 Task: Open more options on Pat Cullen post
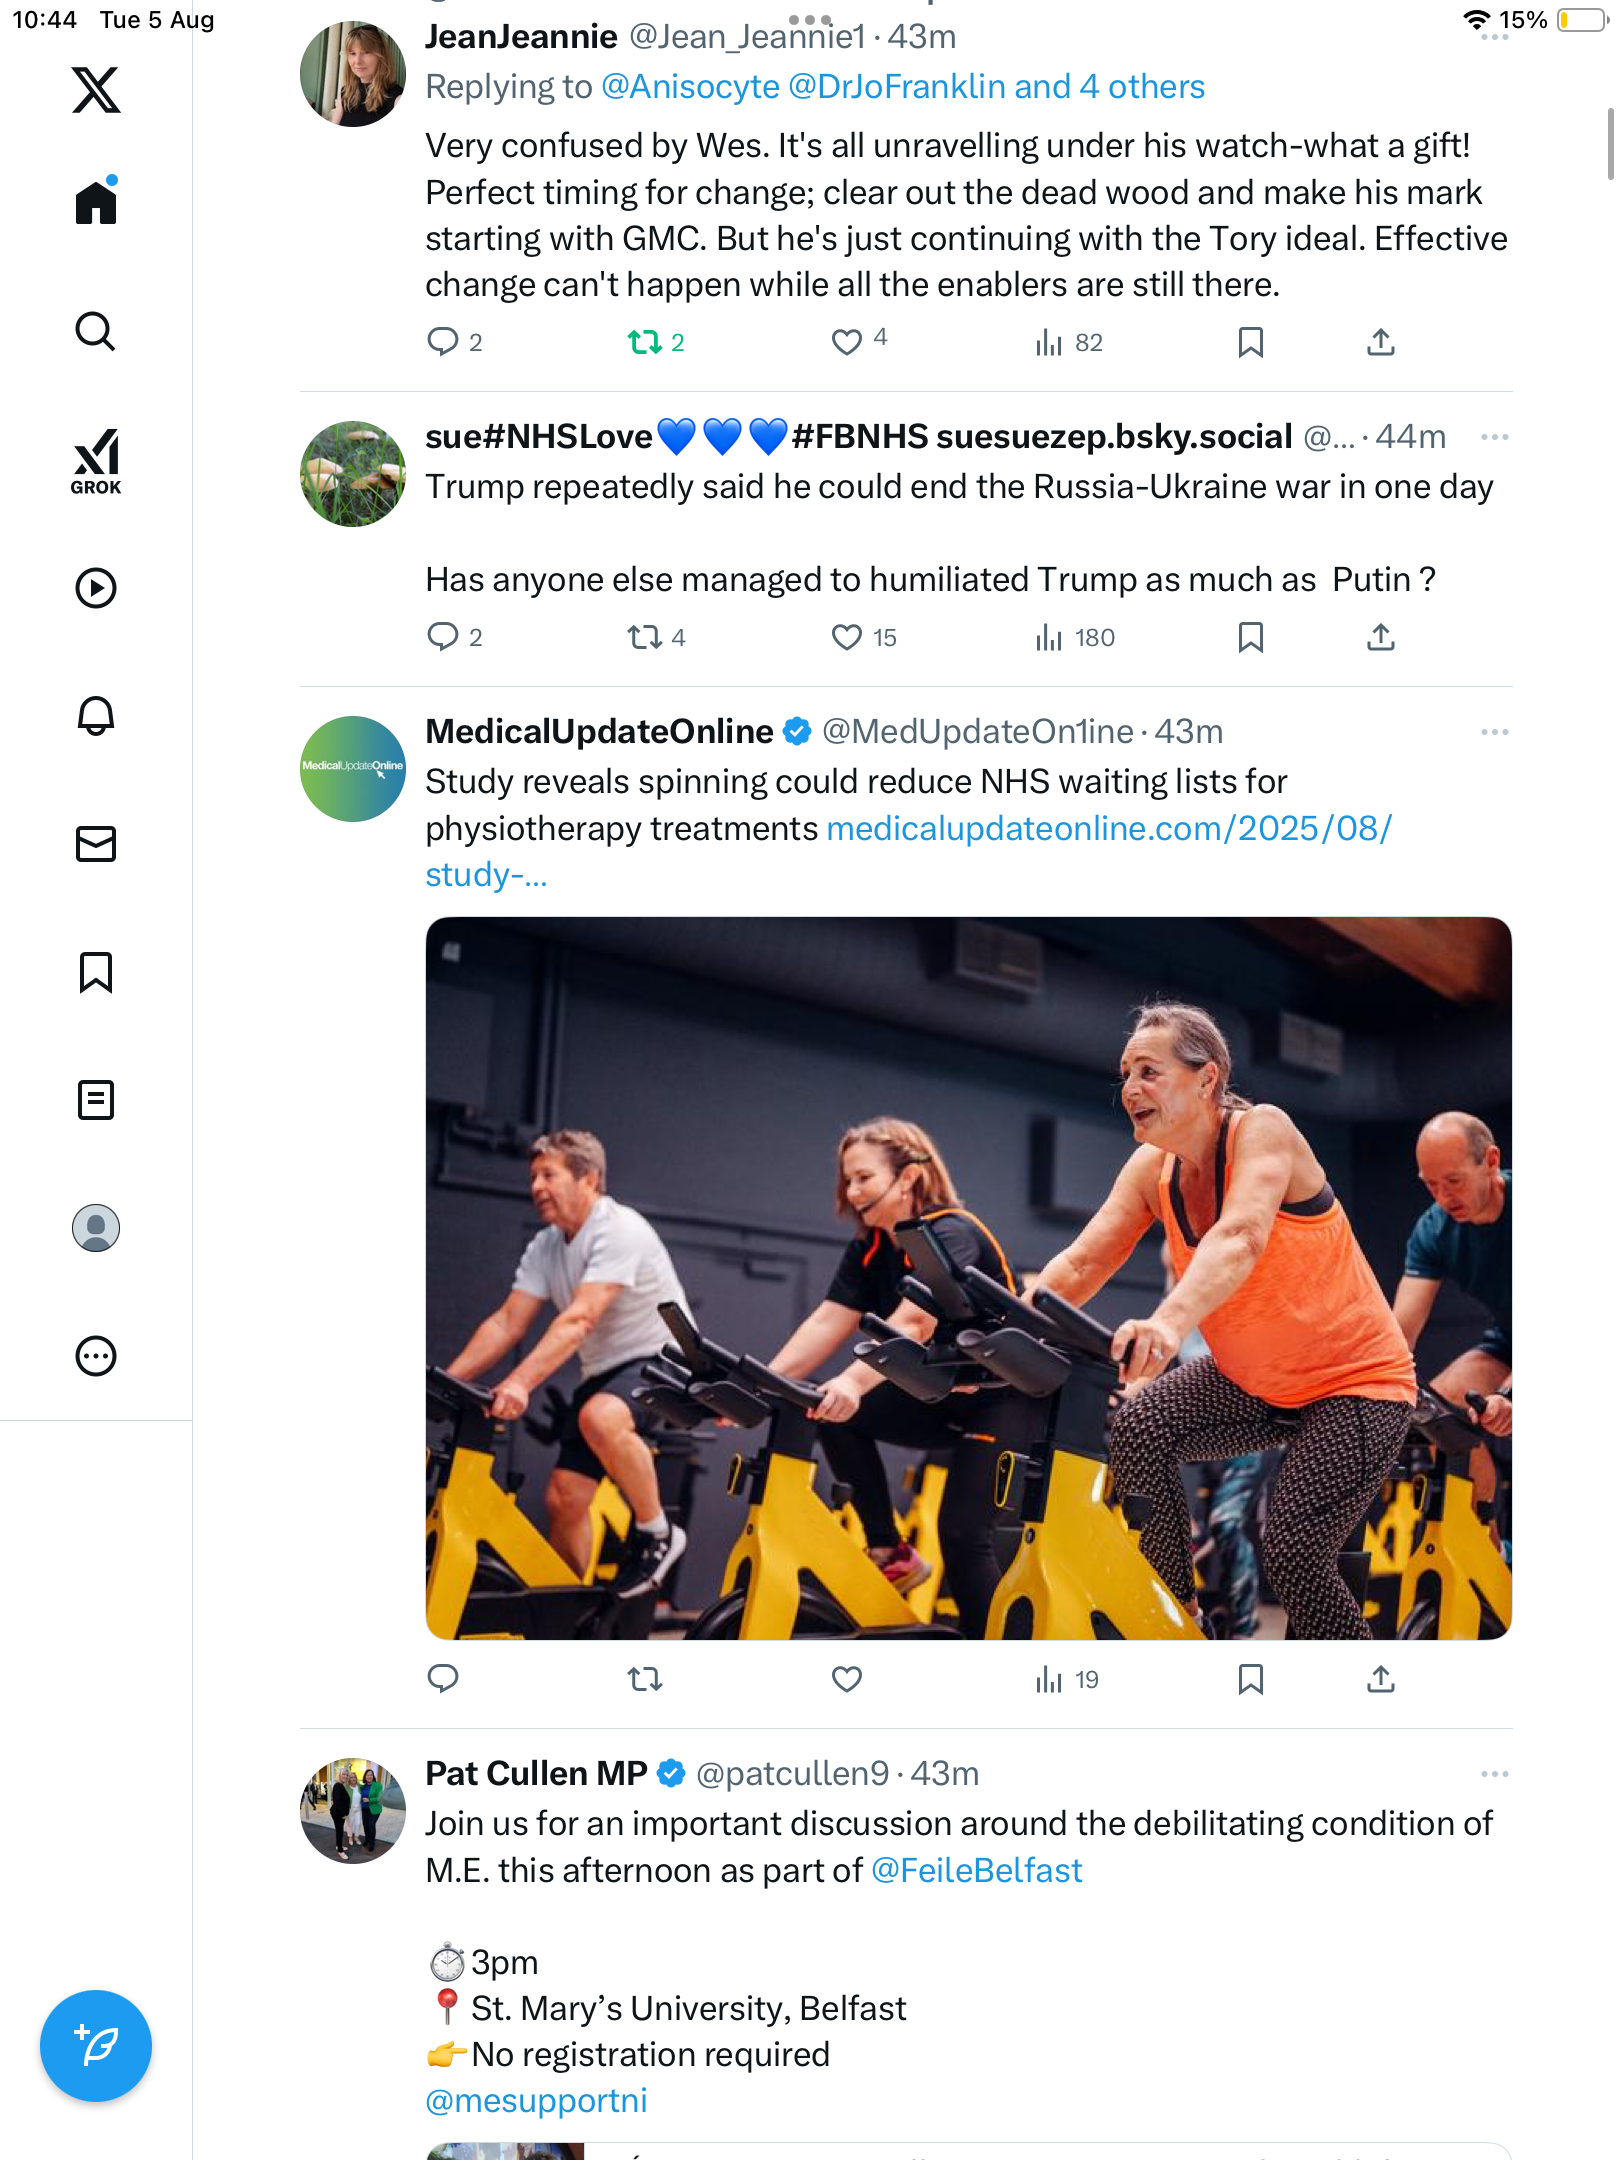point(1494,1774)
